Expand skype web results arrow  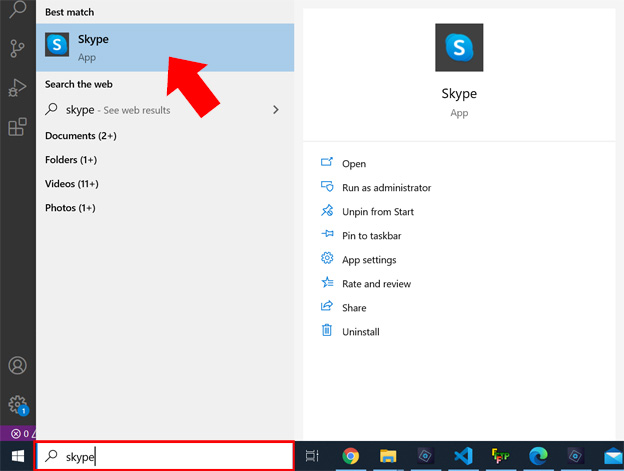coord(275,110)
